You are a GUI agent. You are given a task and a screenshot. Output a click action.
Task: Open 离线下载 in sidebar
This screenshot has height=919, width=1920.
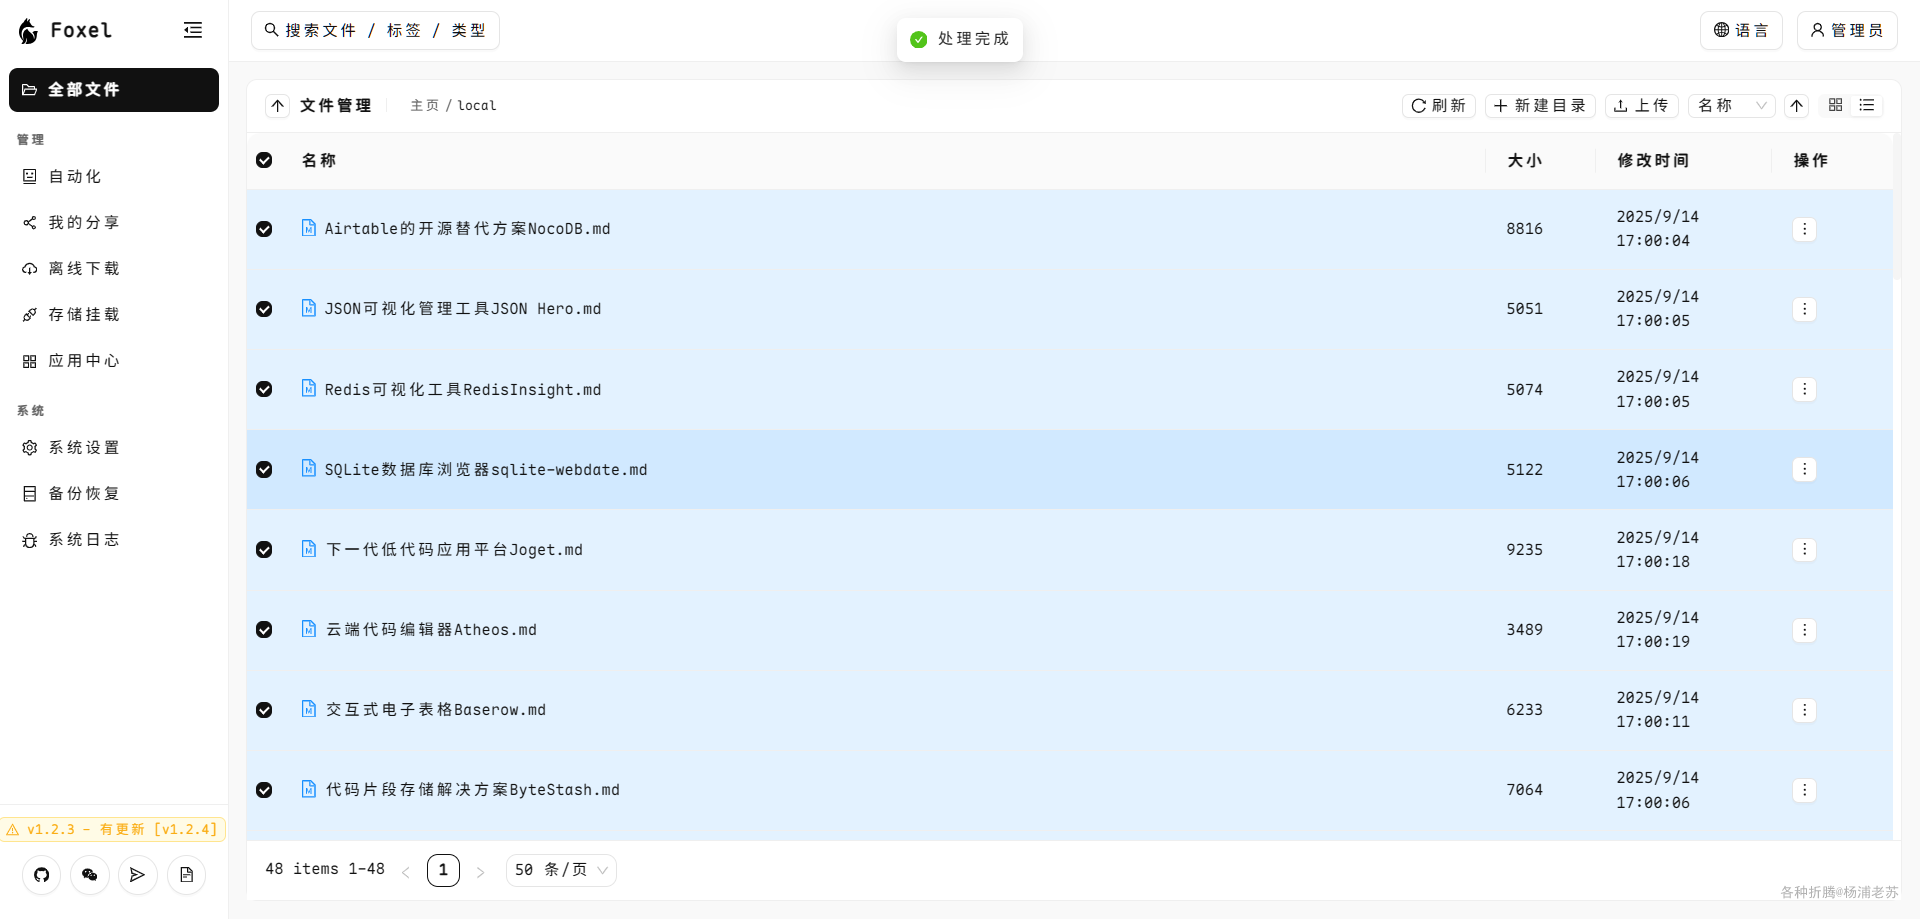click(x=114, y=269)
